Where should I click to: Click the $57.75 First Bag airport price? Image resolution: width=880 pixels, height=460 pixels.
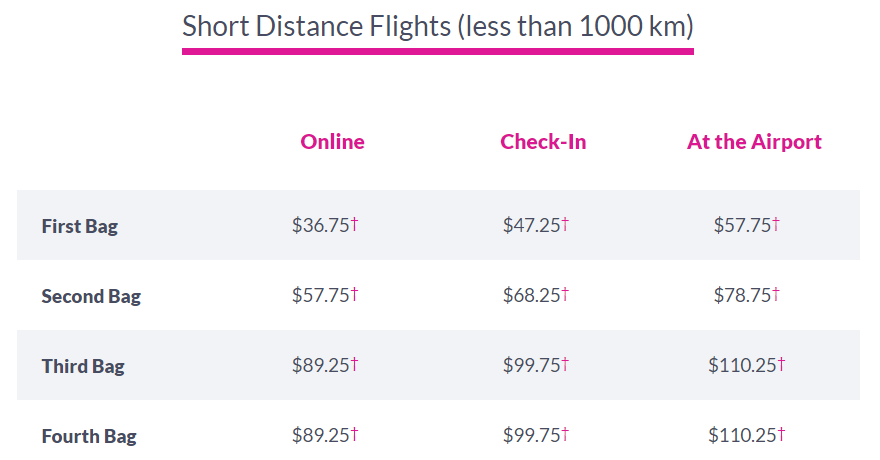(x=742, y=226)
